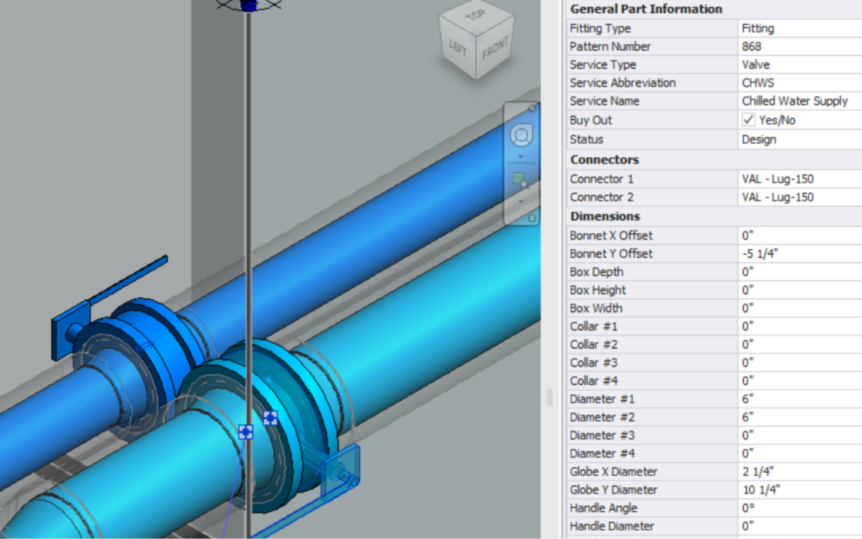Collapse the Connectors section header
862x539 pixels.
[604, 159]
